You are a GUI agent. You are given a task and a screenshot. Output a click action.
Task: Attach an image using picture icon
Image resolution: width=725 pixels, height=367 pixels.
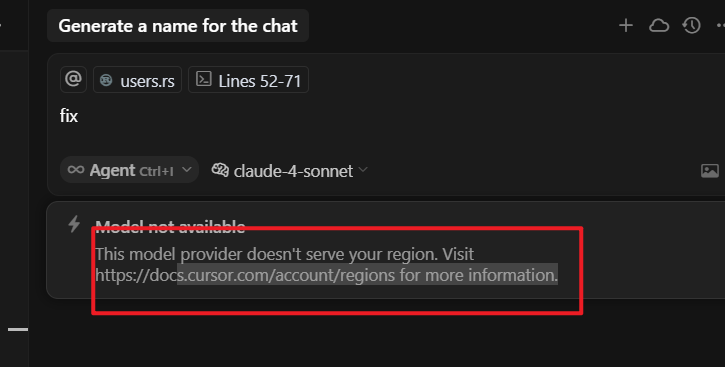pyautogui.click(x=710, y=171)
